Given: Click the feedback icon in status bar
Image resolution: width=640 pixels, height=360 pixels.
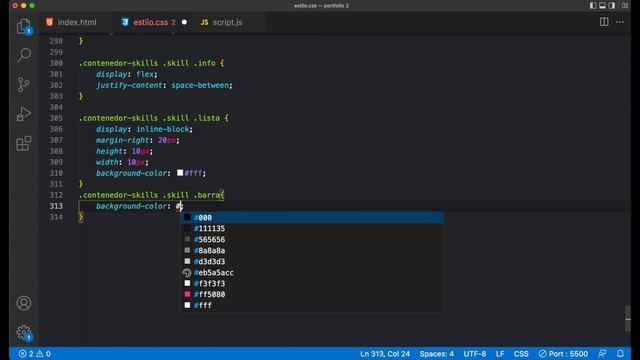Looking at the screenshot, I should point(602,354).
